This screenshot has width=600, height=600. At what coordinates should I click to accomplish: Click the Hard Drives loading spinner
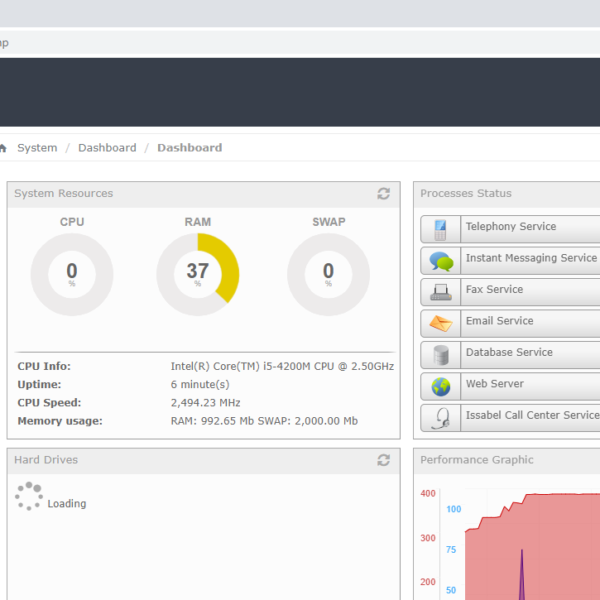click(x=29, y=496)
